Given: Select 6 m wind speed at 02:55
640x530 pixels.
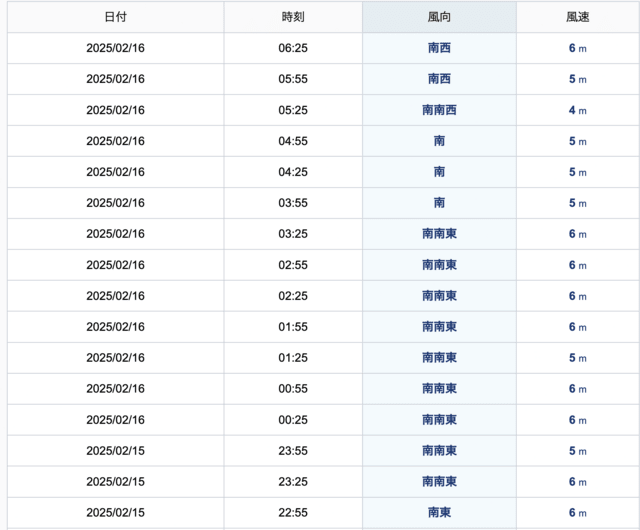Looking at the screenshot, I should click(578, 265).
